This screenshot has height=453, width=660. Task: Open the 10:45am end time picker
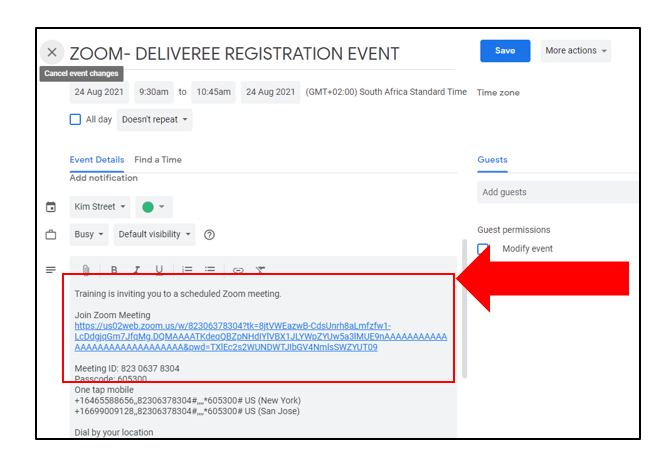coord(213,92)
